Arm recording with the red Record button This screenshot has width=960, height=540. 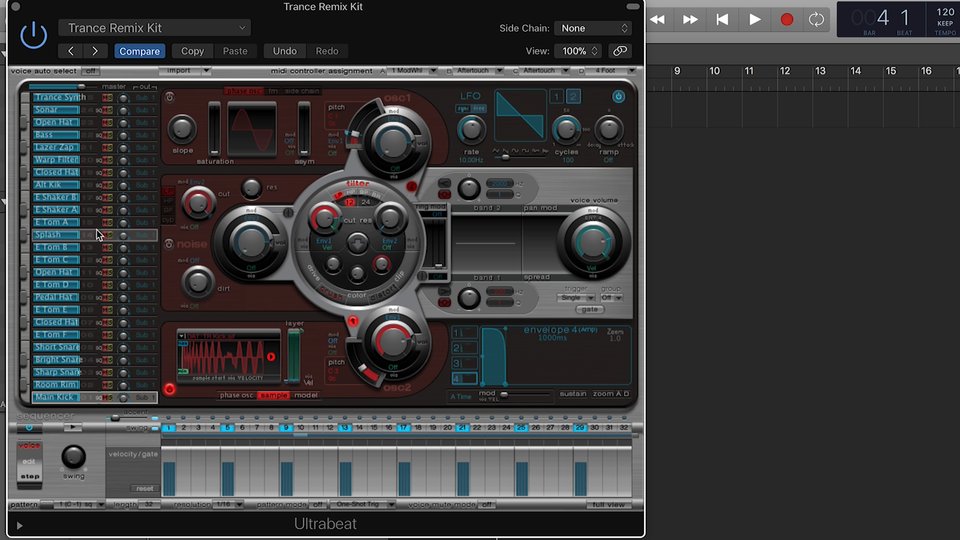point(787,20)
